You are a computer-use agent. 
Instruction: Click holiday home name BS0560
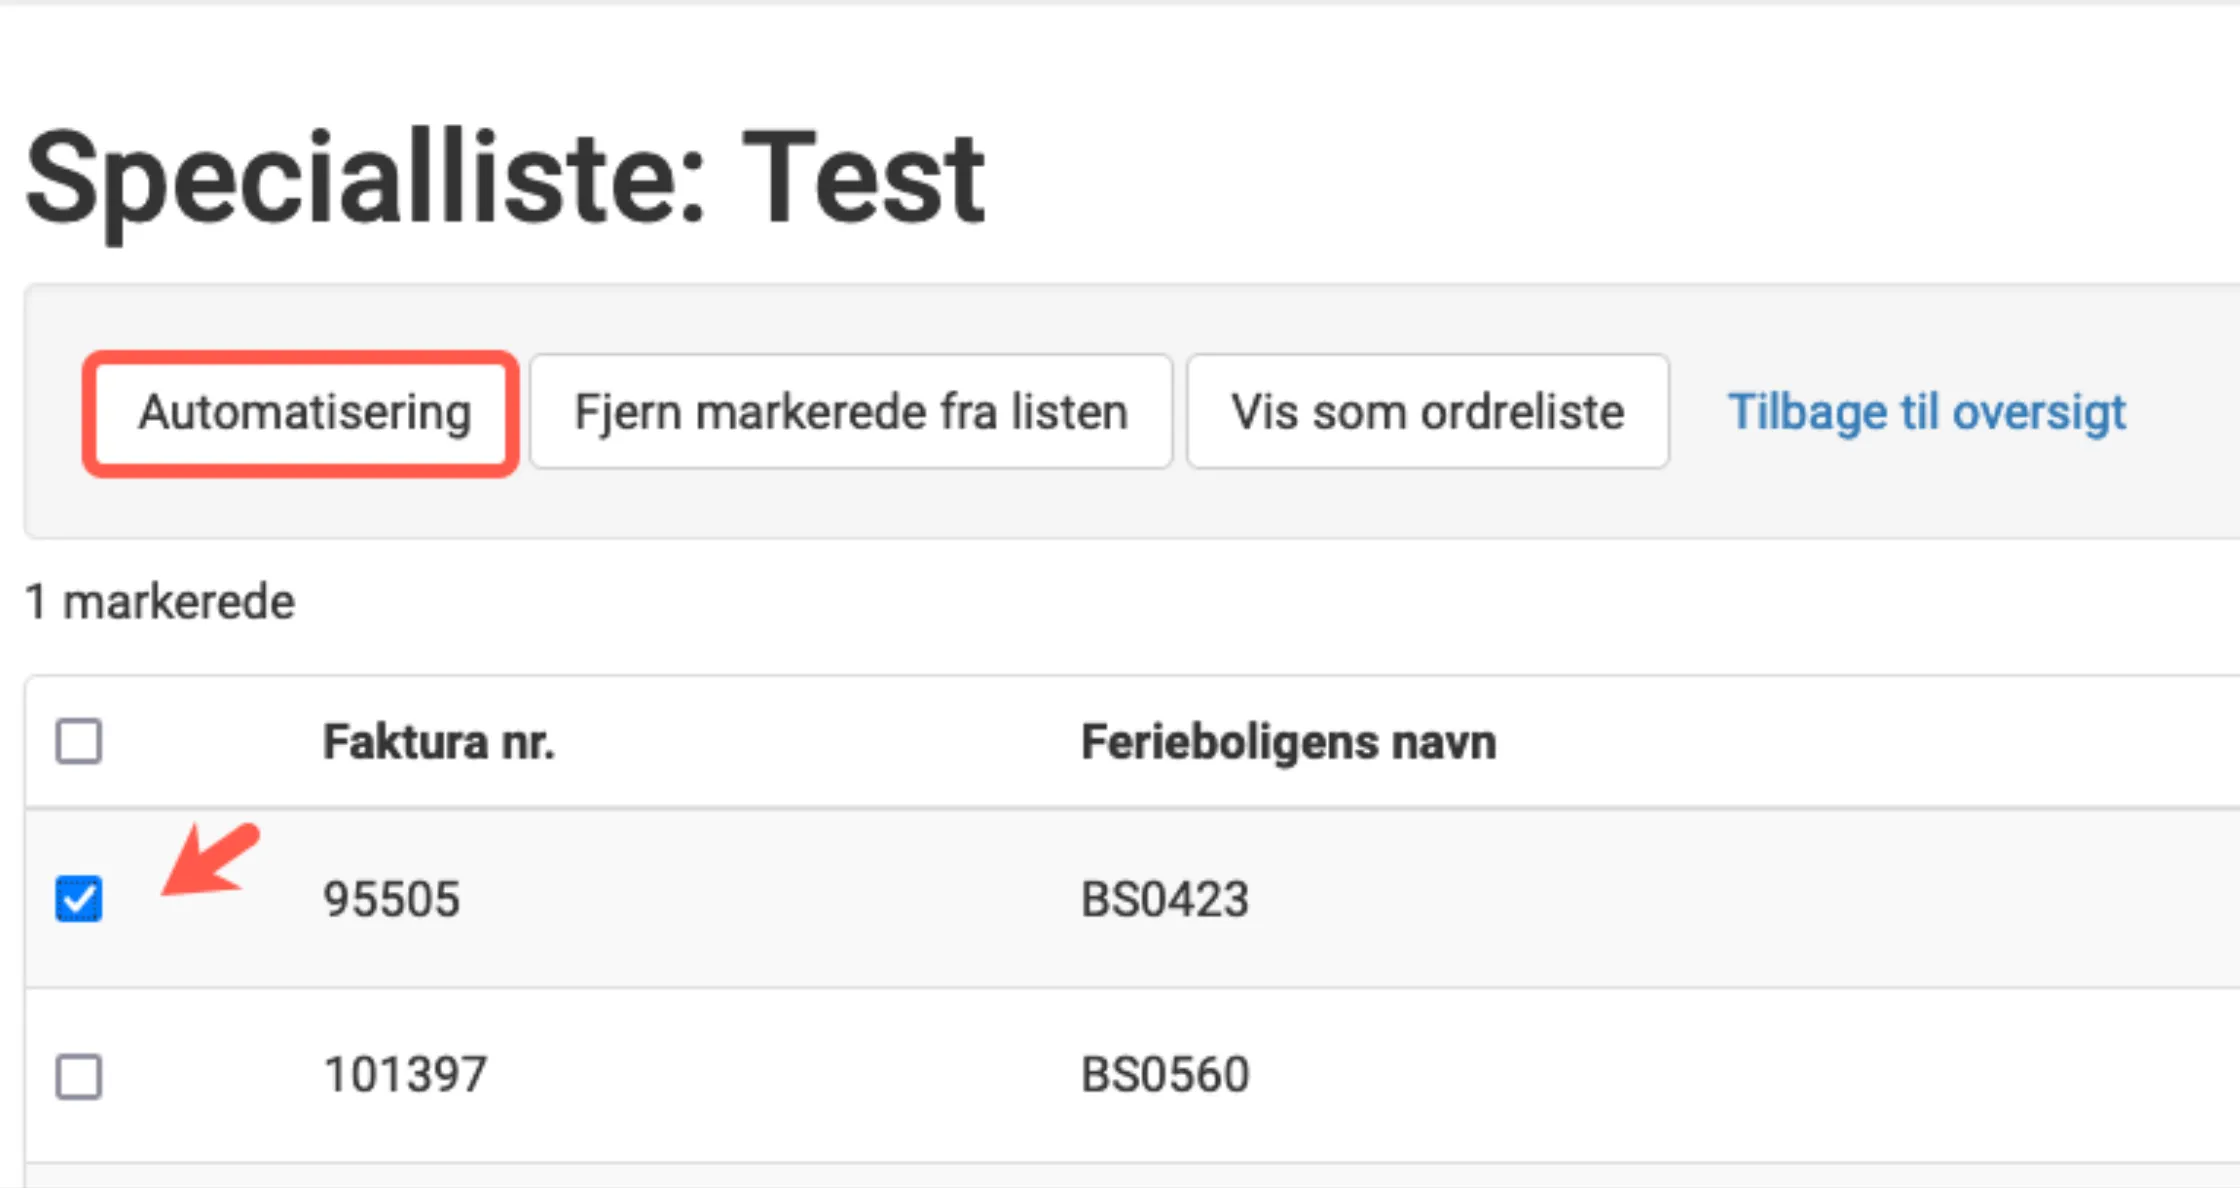(1163, 1073)
